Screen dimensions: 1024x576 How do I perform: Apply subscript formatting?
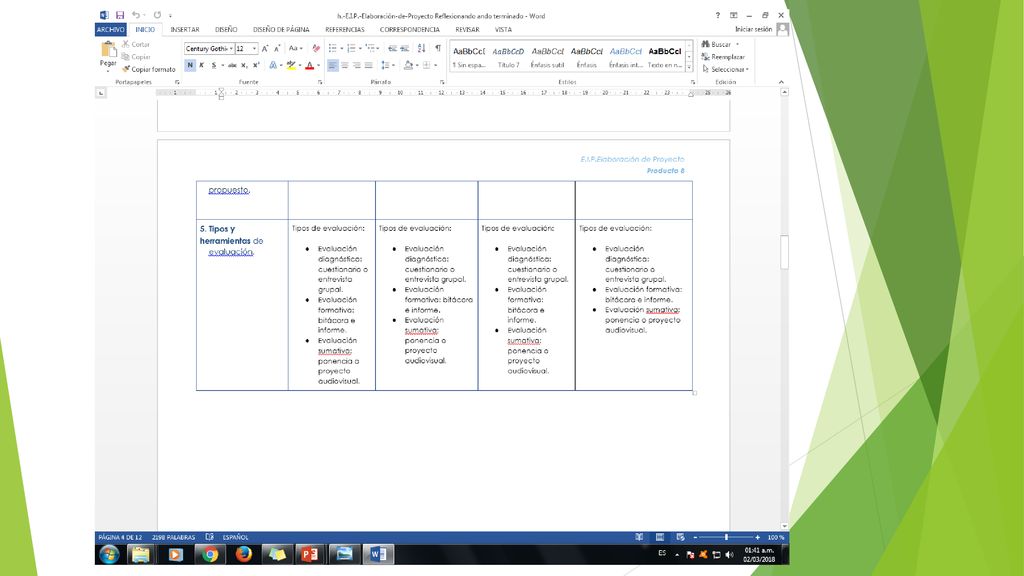244,65
